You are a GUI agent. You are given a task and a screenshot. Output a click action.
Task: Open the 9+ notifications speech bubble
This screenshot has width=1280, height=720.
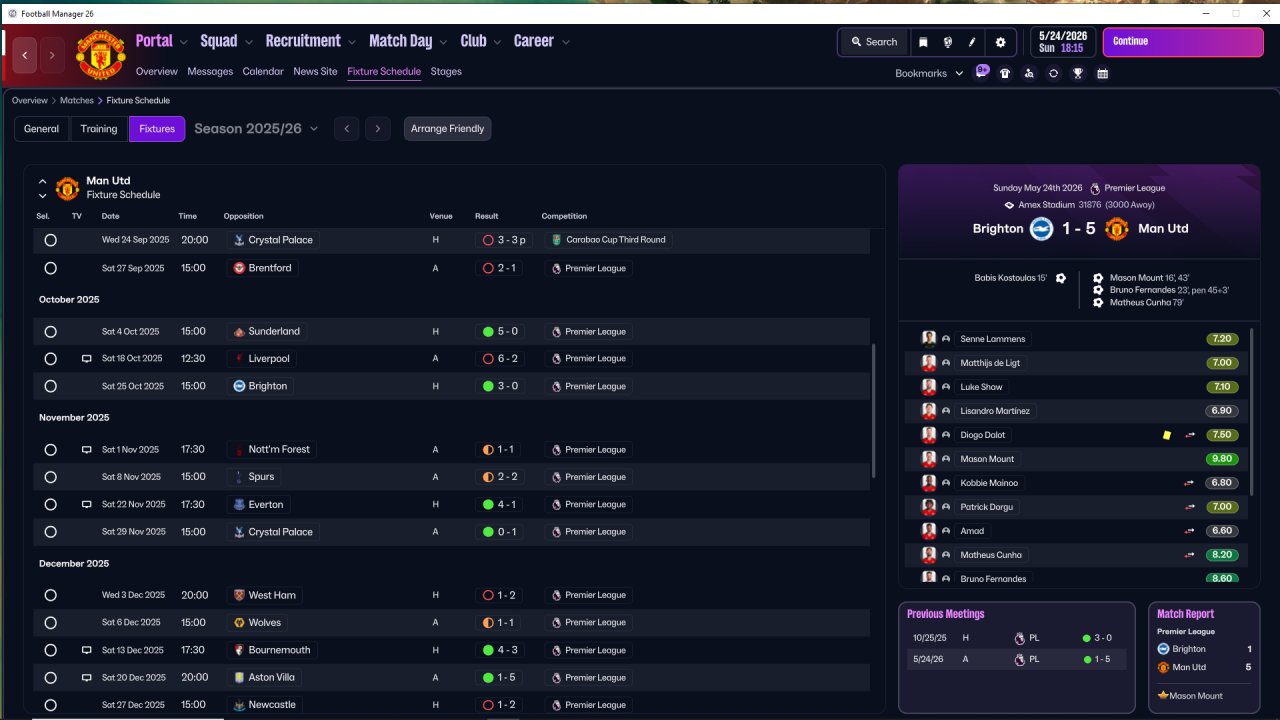[x=983, y=72]
